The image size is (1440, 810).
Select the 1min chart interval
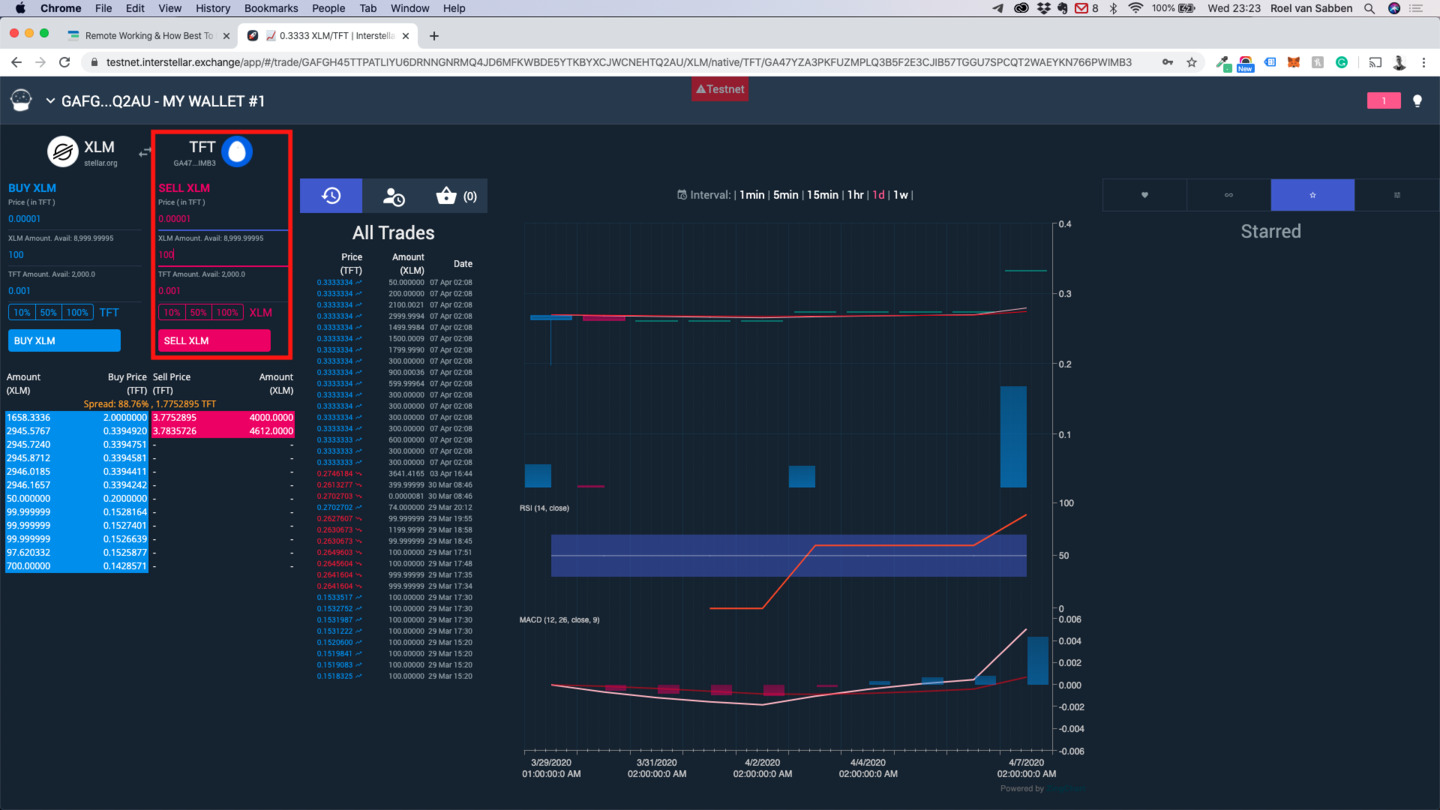pos(752,195)
